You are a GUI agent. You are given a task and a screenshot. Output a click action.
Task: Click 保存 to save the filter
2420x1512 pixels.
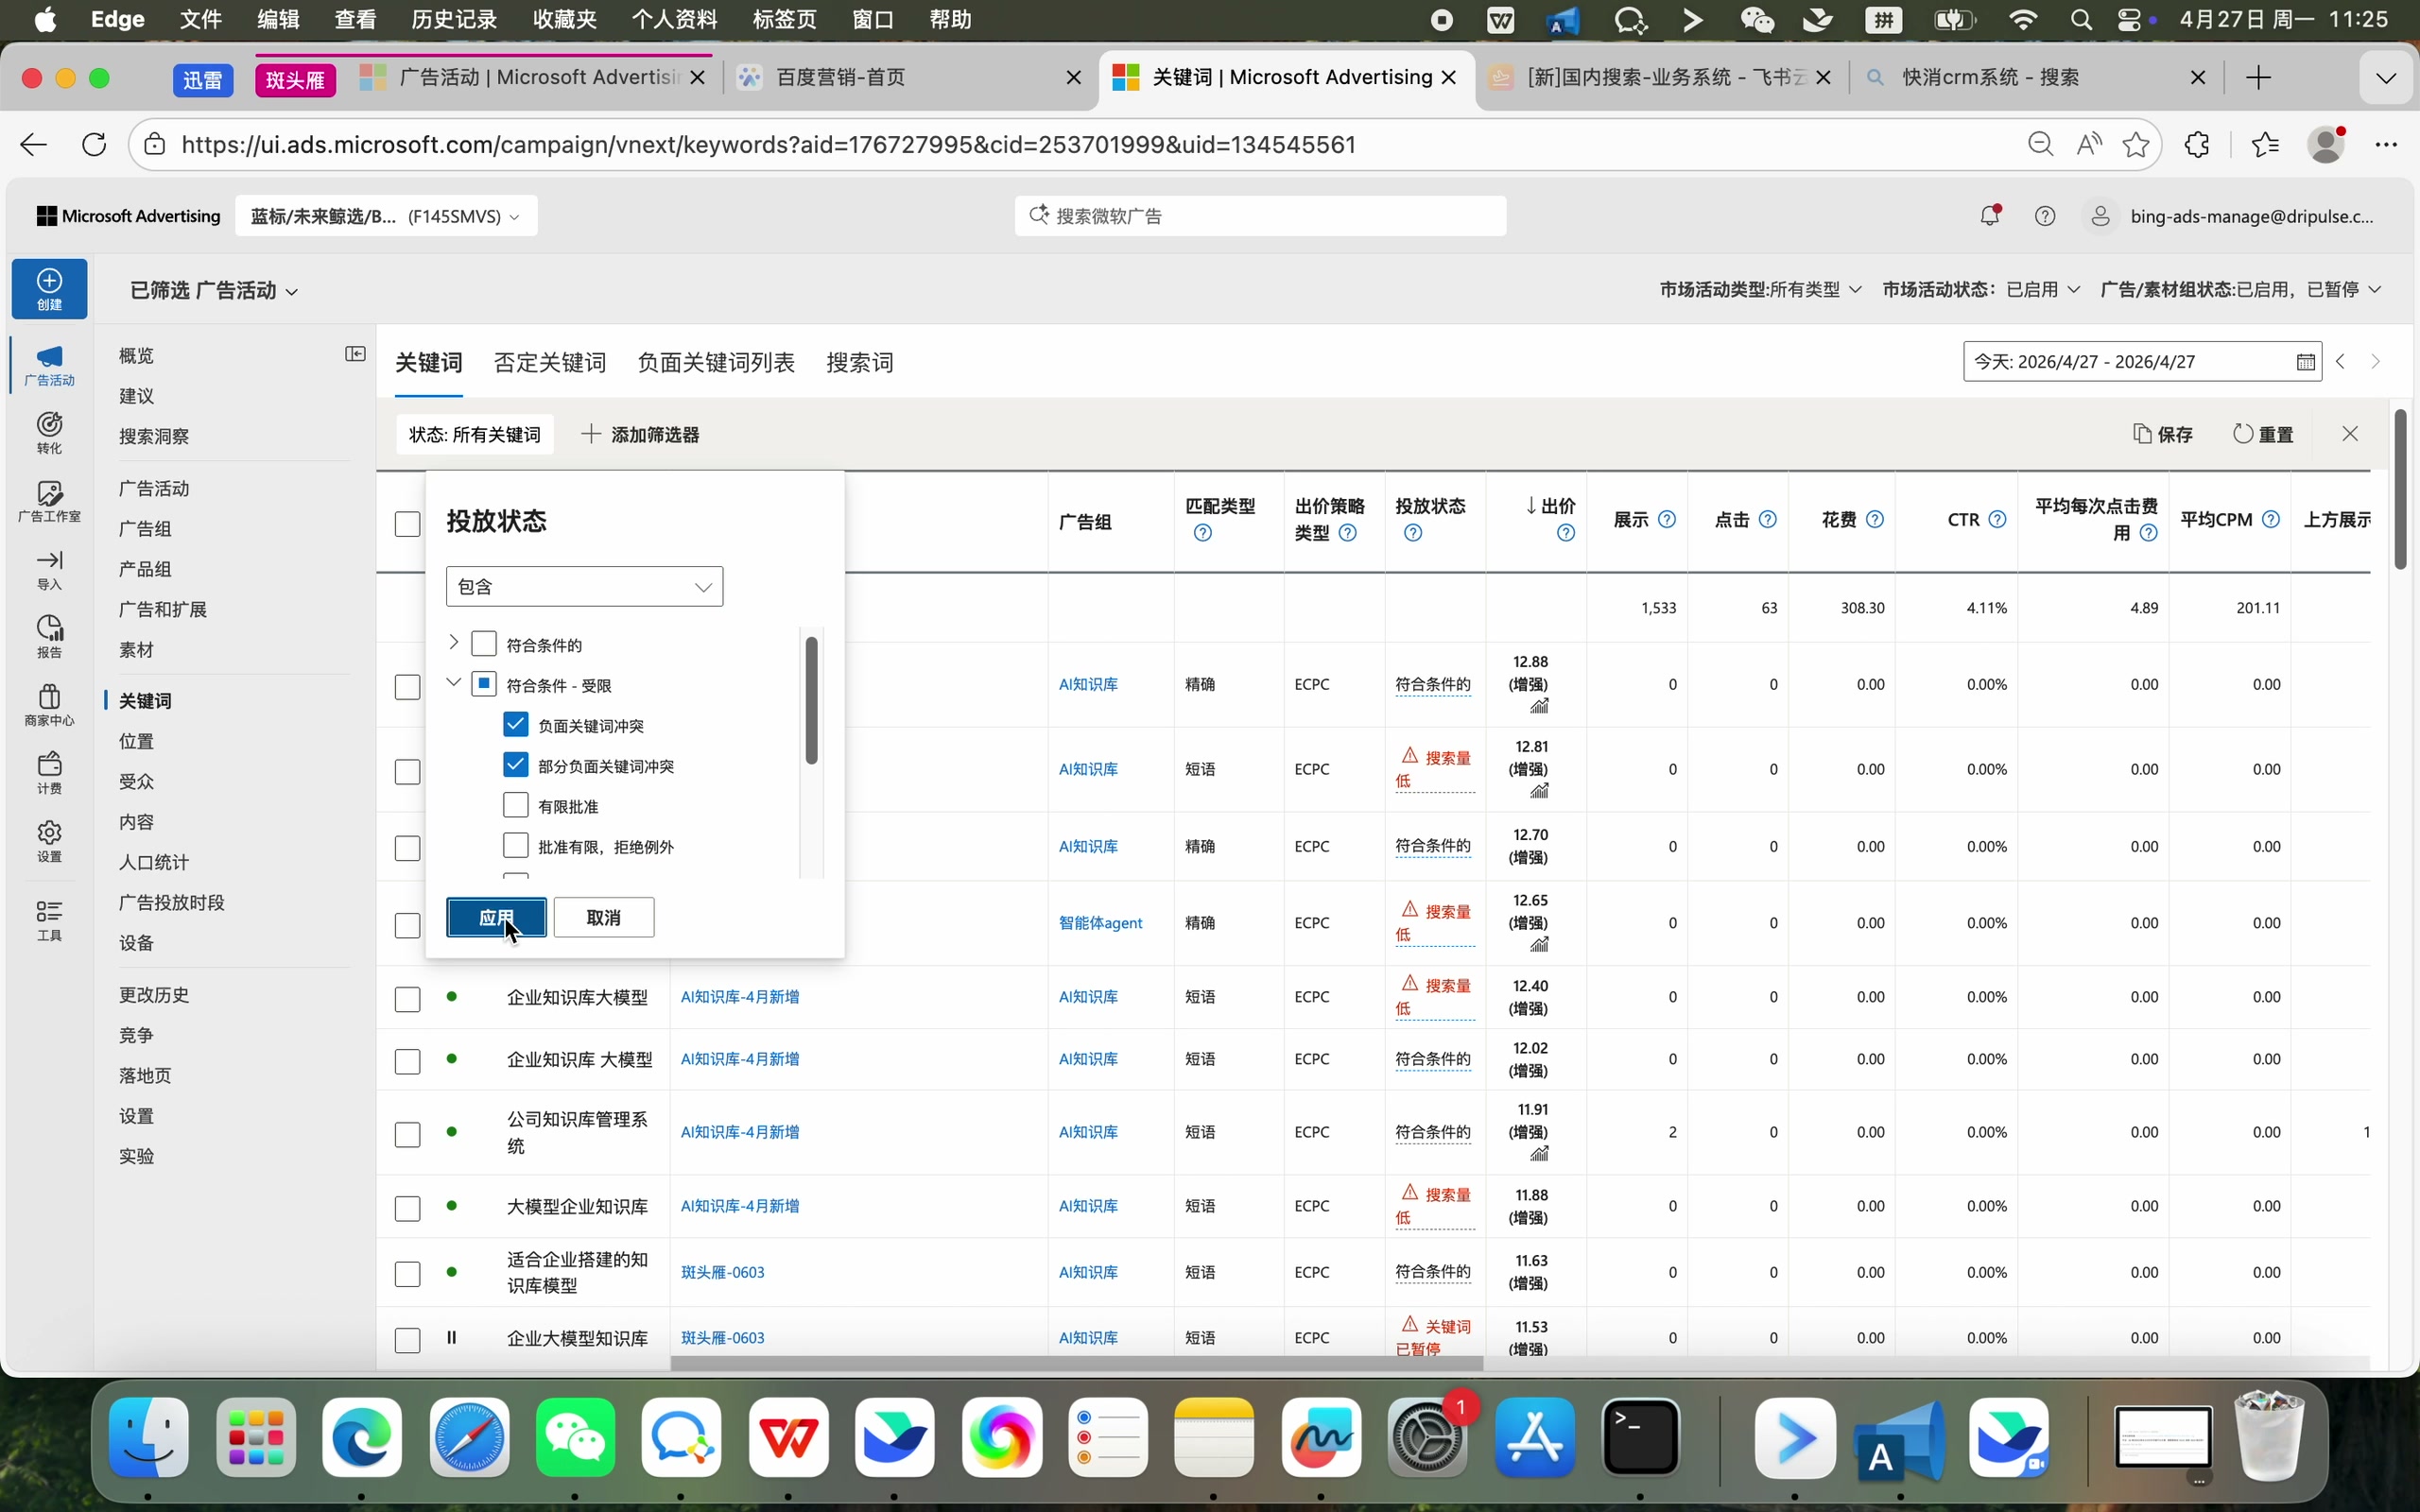pyautogui.click(x=2163, y=434)
